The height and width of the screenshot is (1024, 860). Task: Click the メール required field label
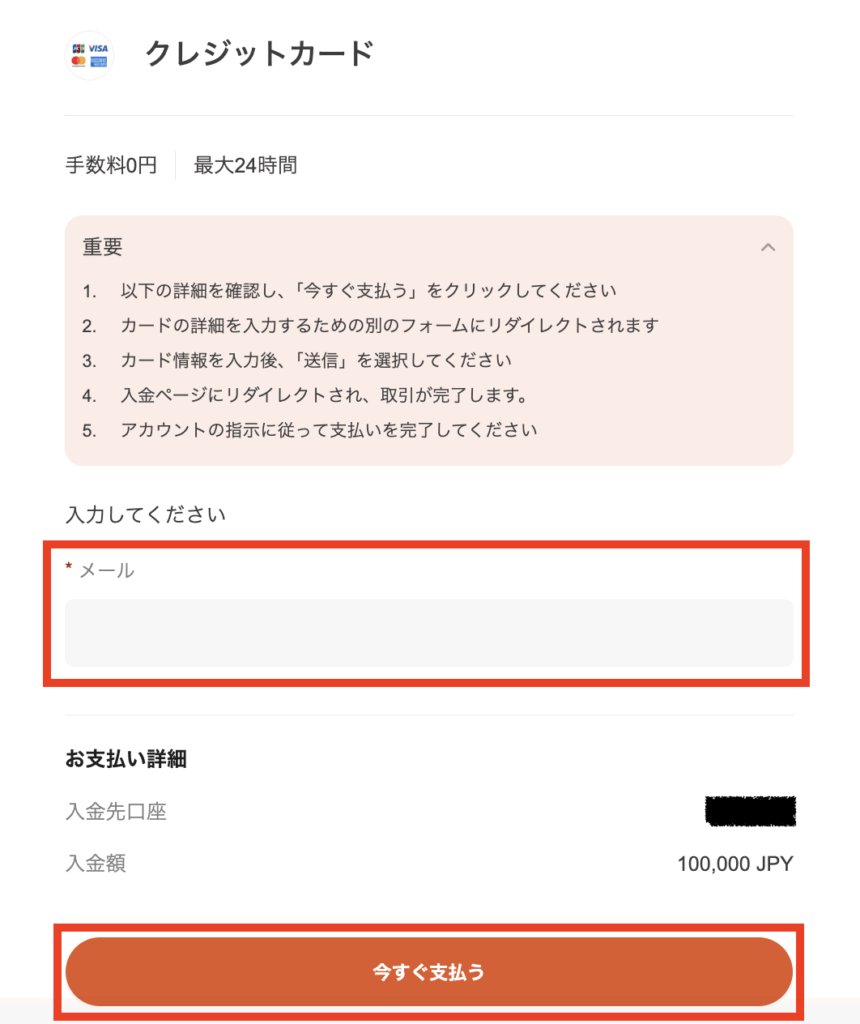[100, 570]
